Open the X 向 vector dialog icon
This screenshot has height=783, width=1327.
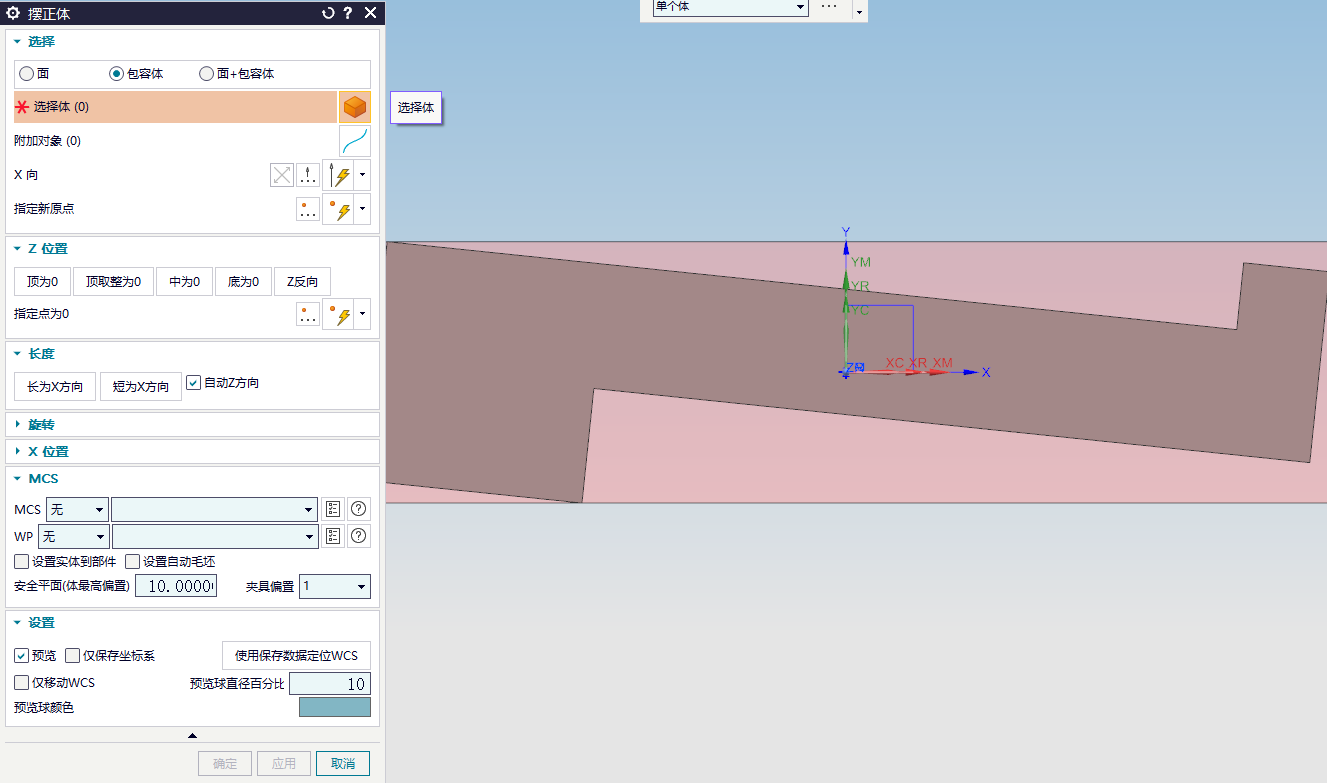pos(308,176)
